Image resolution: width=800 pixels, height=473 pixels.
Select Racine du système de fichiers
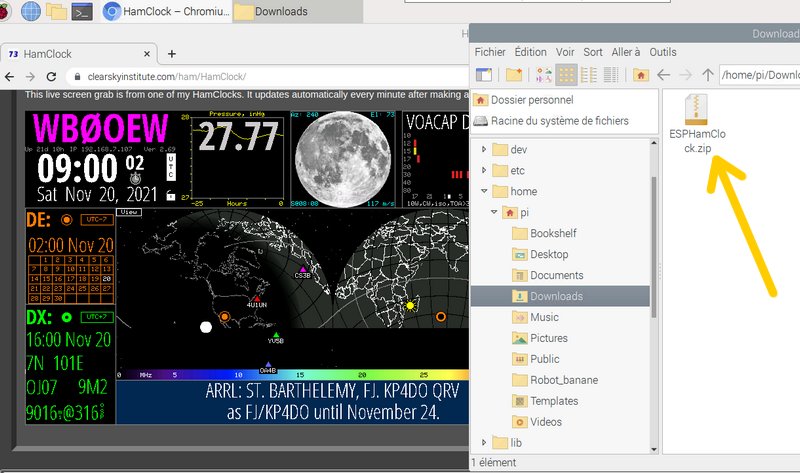pyautogui.click(x=559, y=121)
